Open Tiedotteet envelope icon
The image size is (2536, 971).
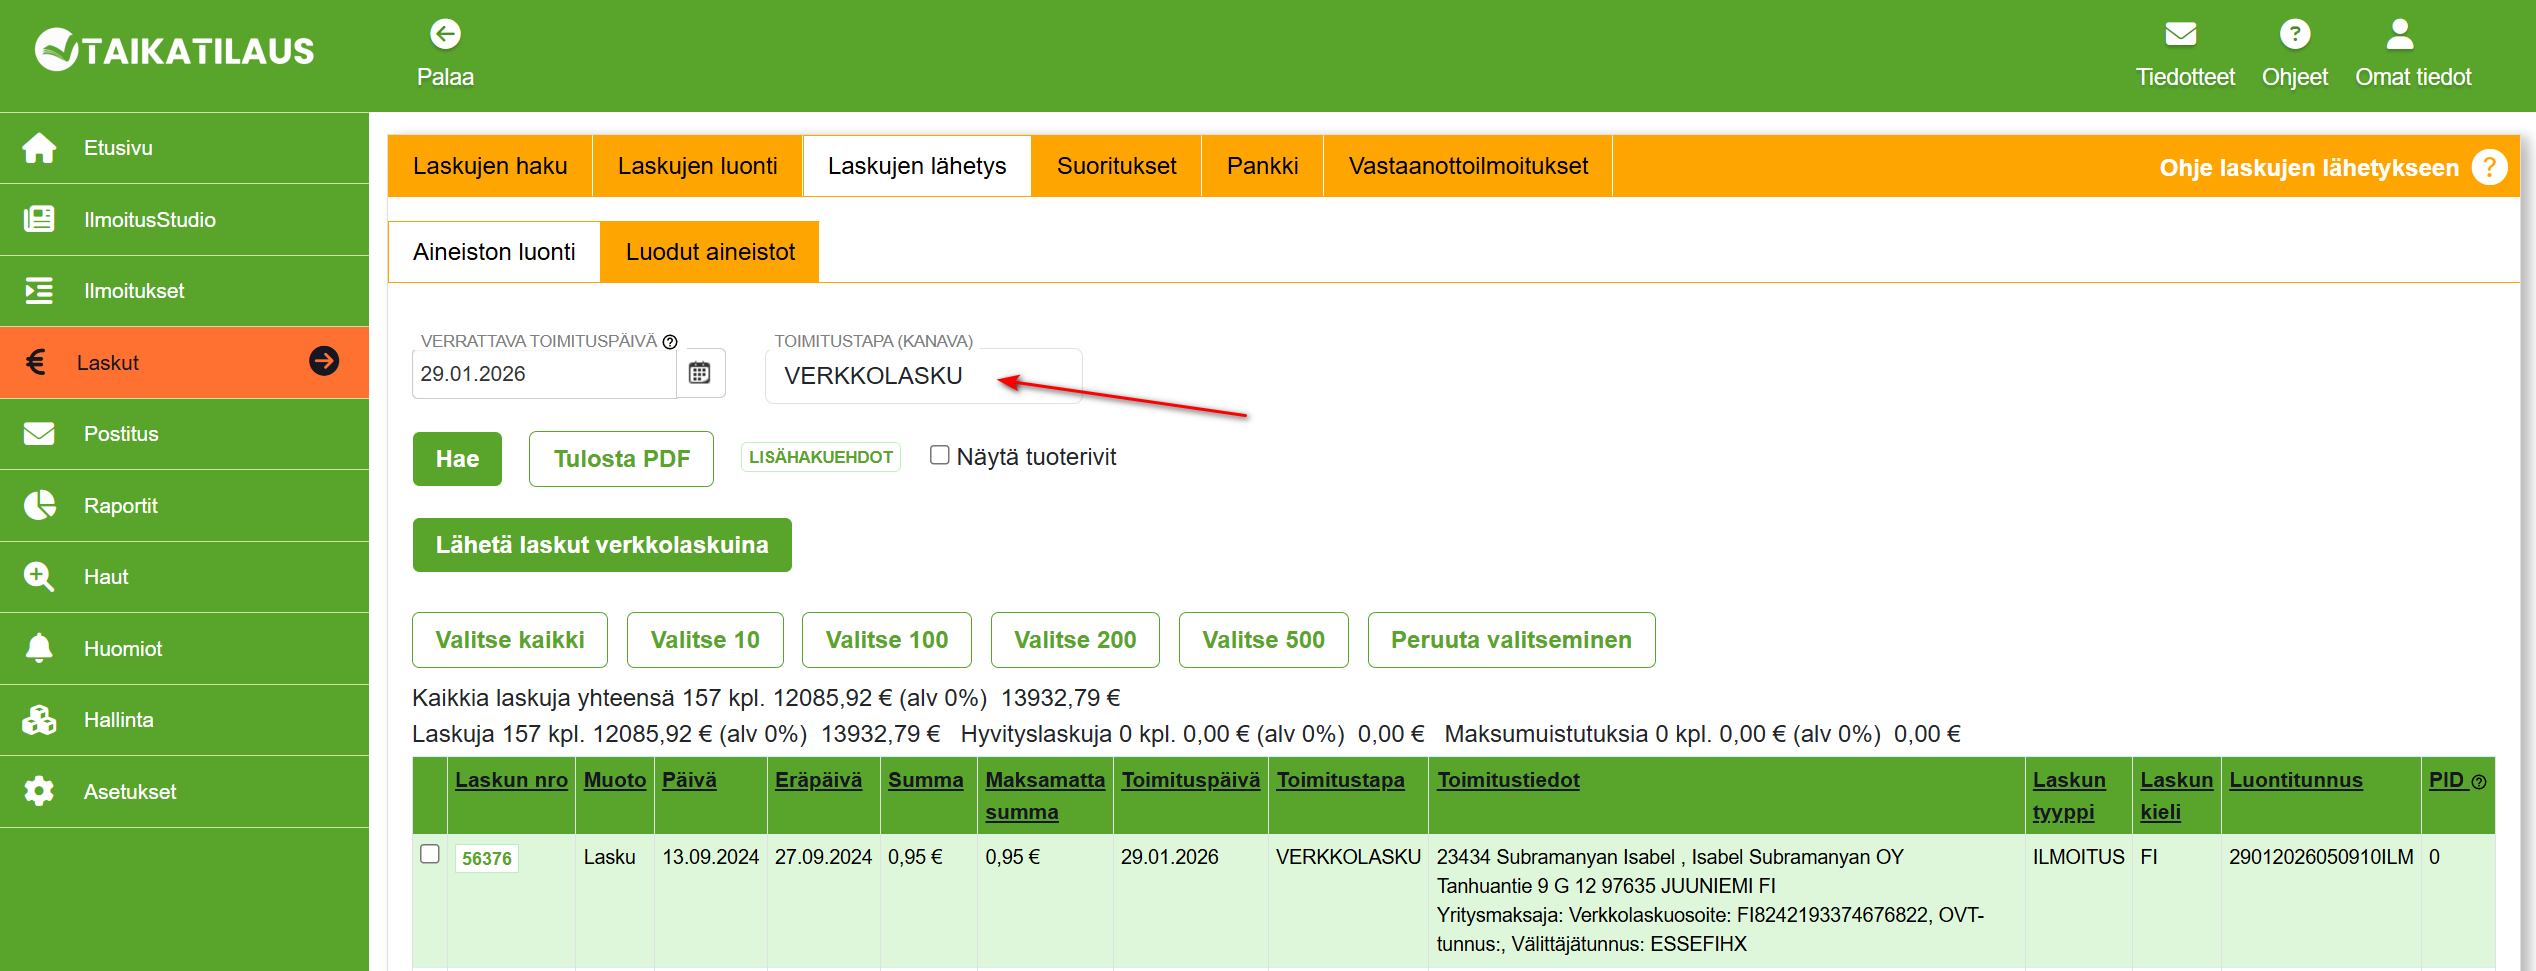pyautogui.click(x=2180, y=35)
